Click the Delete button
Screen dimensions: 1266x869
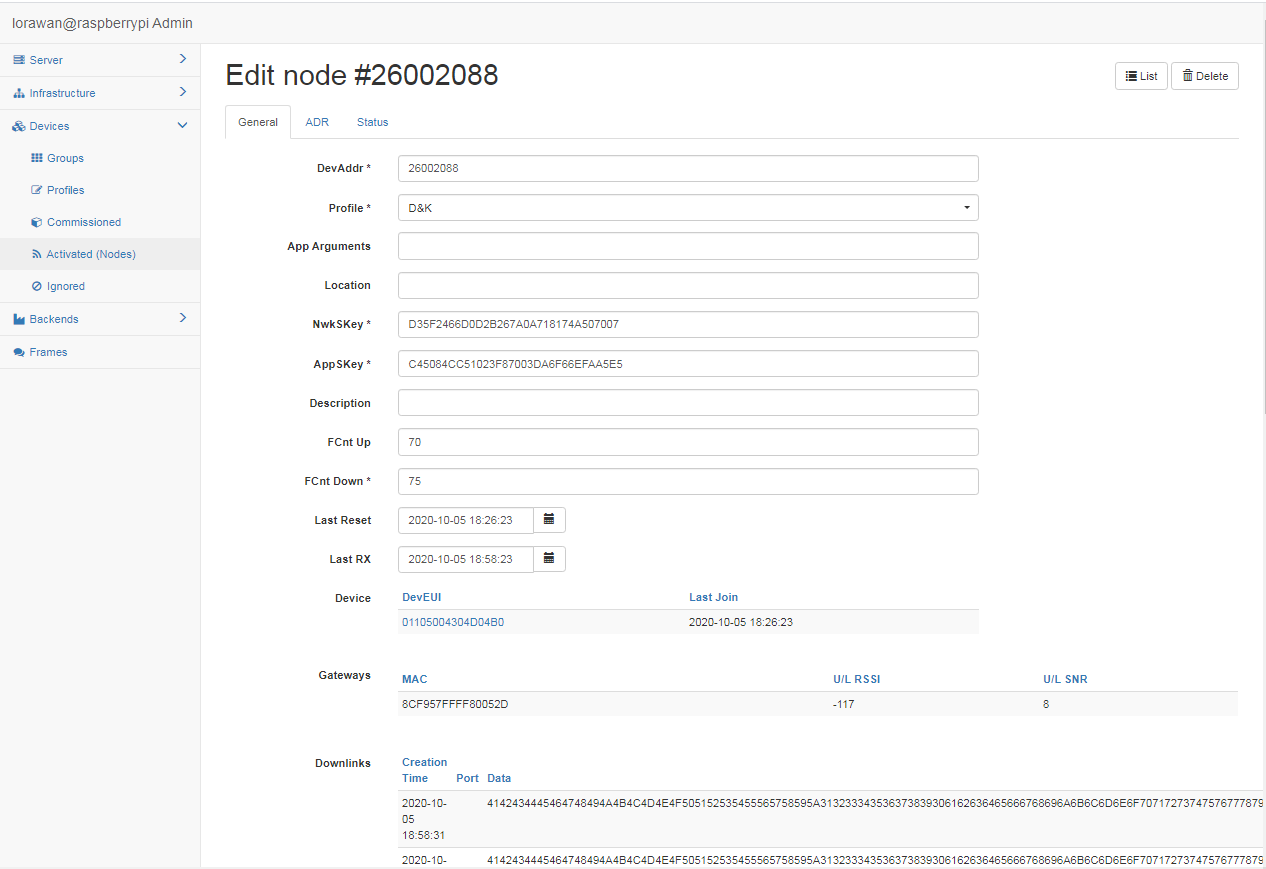[x=1205, y=76]
